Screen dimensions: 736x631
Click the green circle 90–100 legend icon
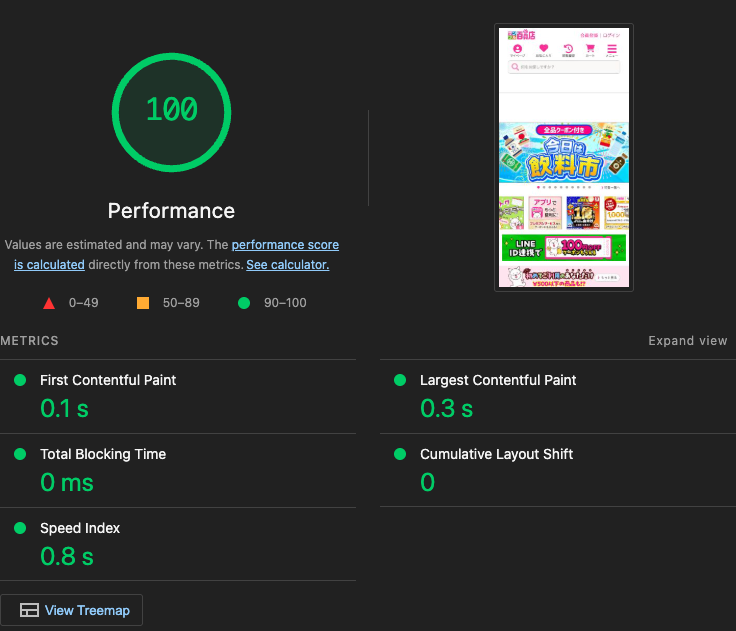coord(244,303)
